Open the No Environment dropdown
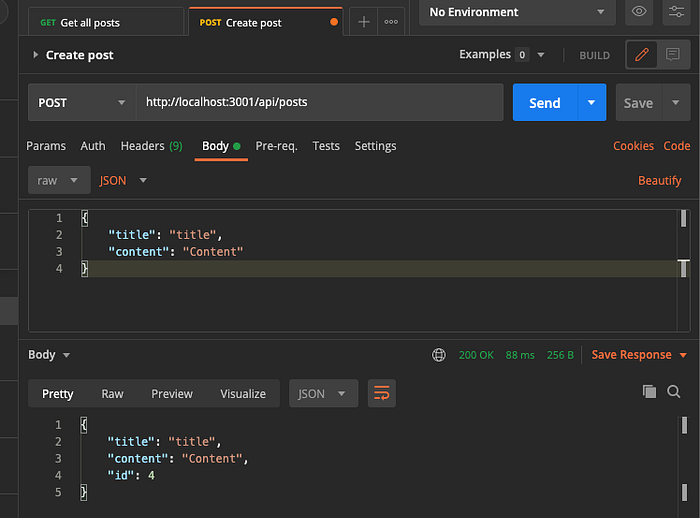Viewport: 700px width, 518px height. click(x=517, y=12)
